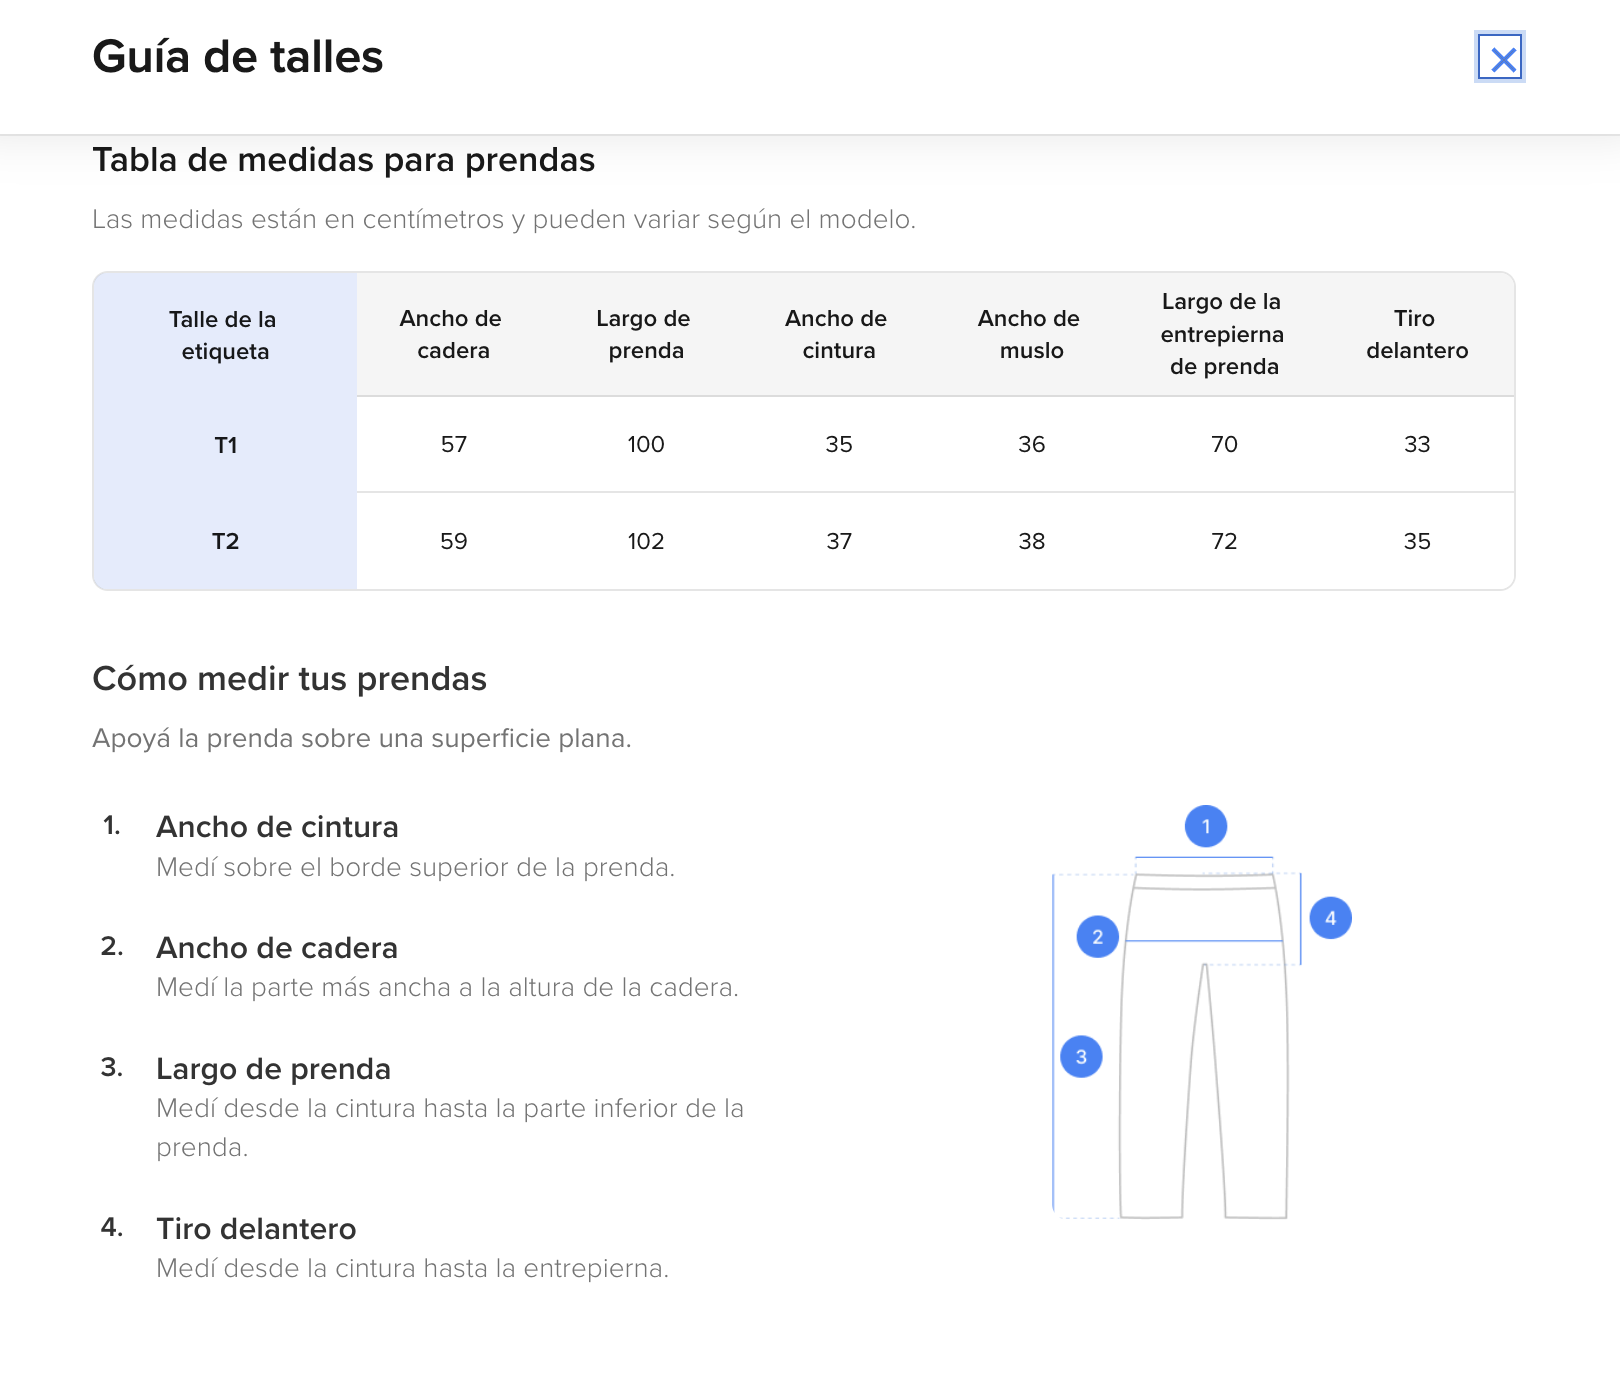Click marker 3 on the pants diagram

coord(1081,1057)
